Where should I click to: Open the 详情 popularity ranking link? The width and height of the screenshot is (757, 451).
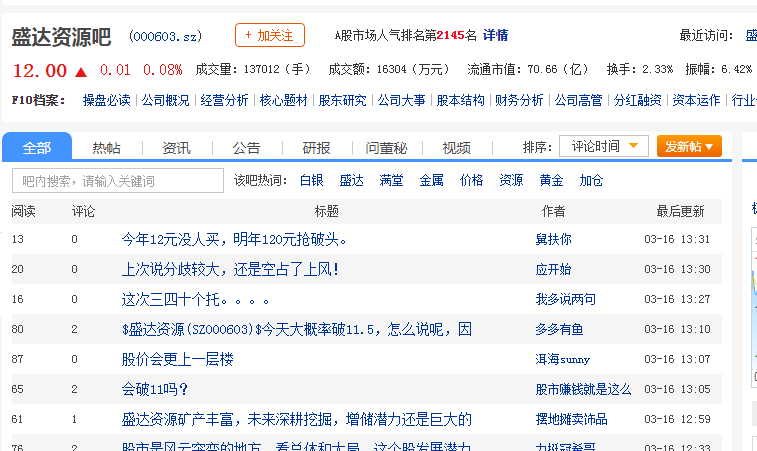pos(495,35)
